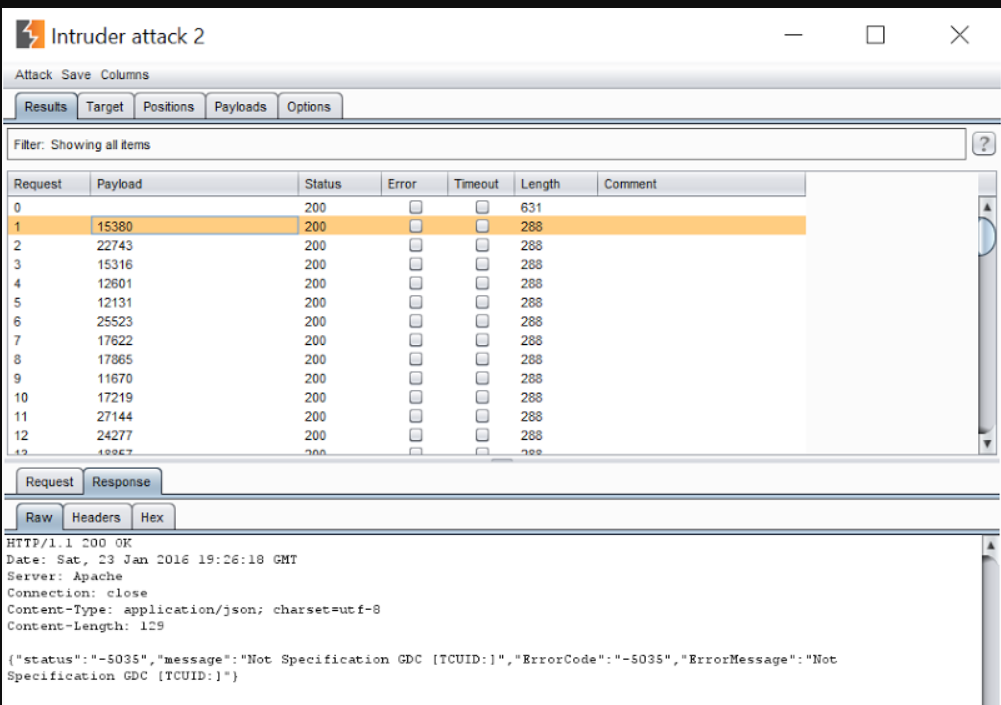Toggle Error checkbox for payload 15380
Image resolution: width=1001 pixels, height=705 pixels.
click(x=416, y=226)
